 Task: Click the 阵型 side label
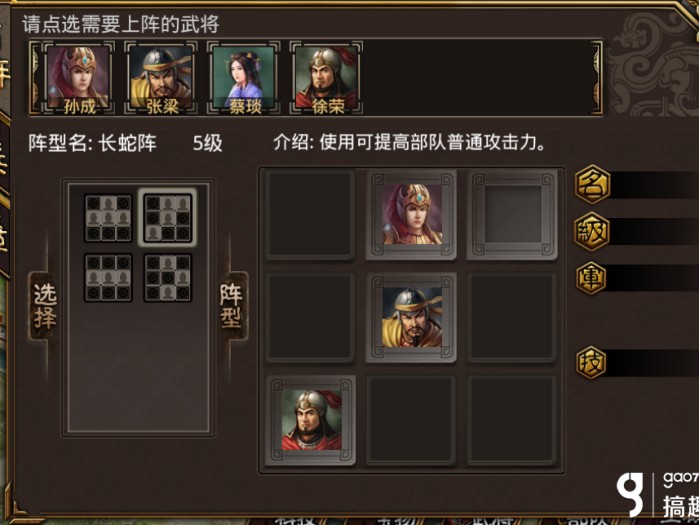[x=231, y=306]
